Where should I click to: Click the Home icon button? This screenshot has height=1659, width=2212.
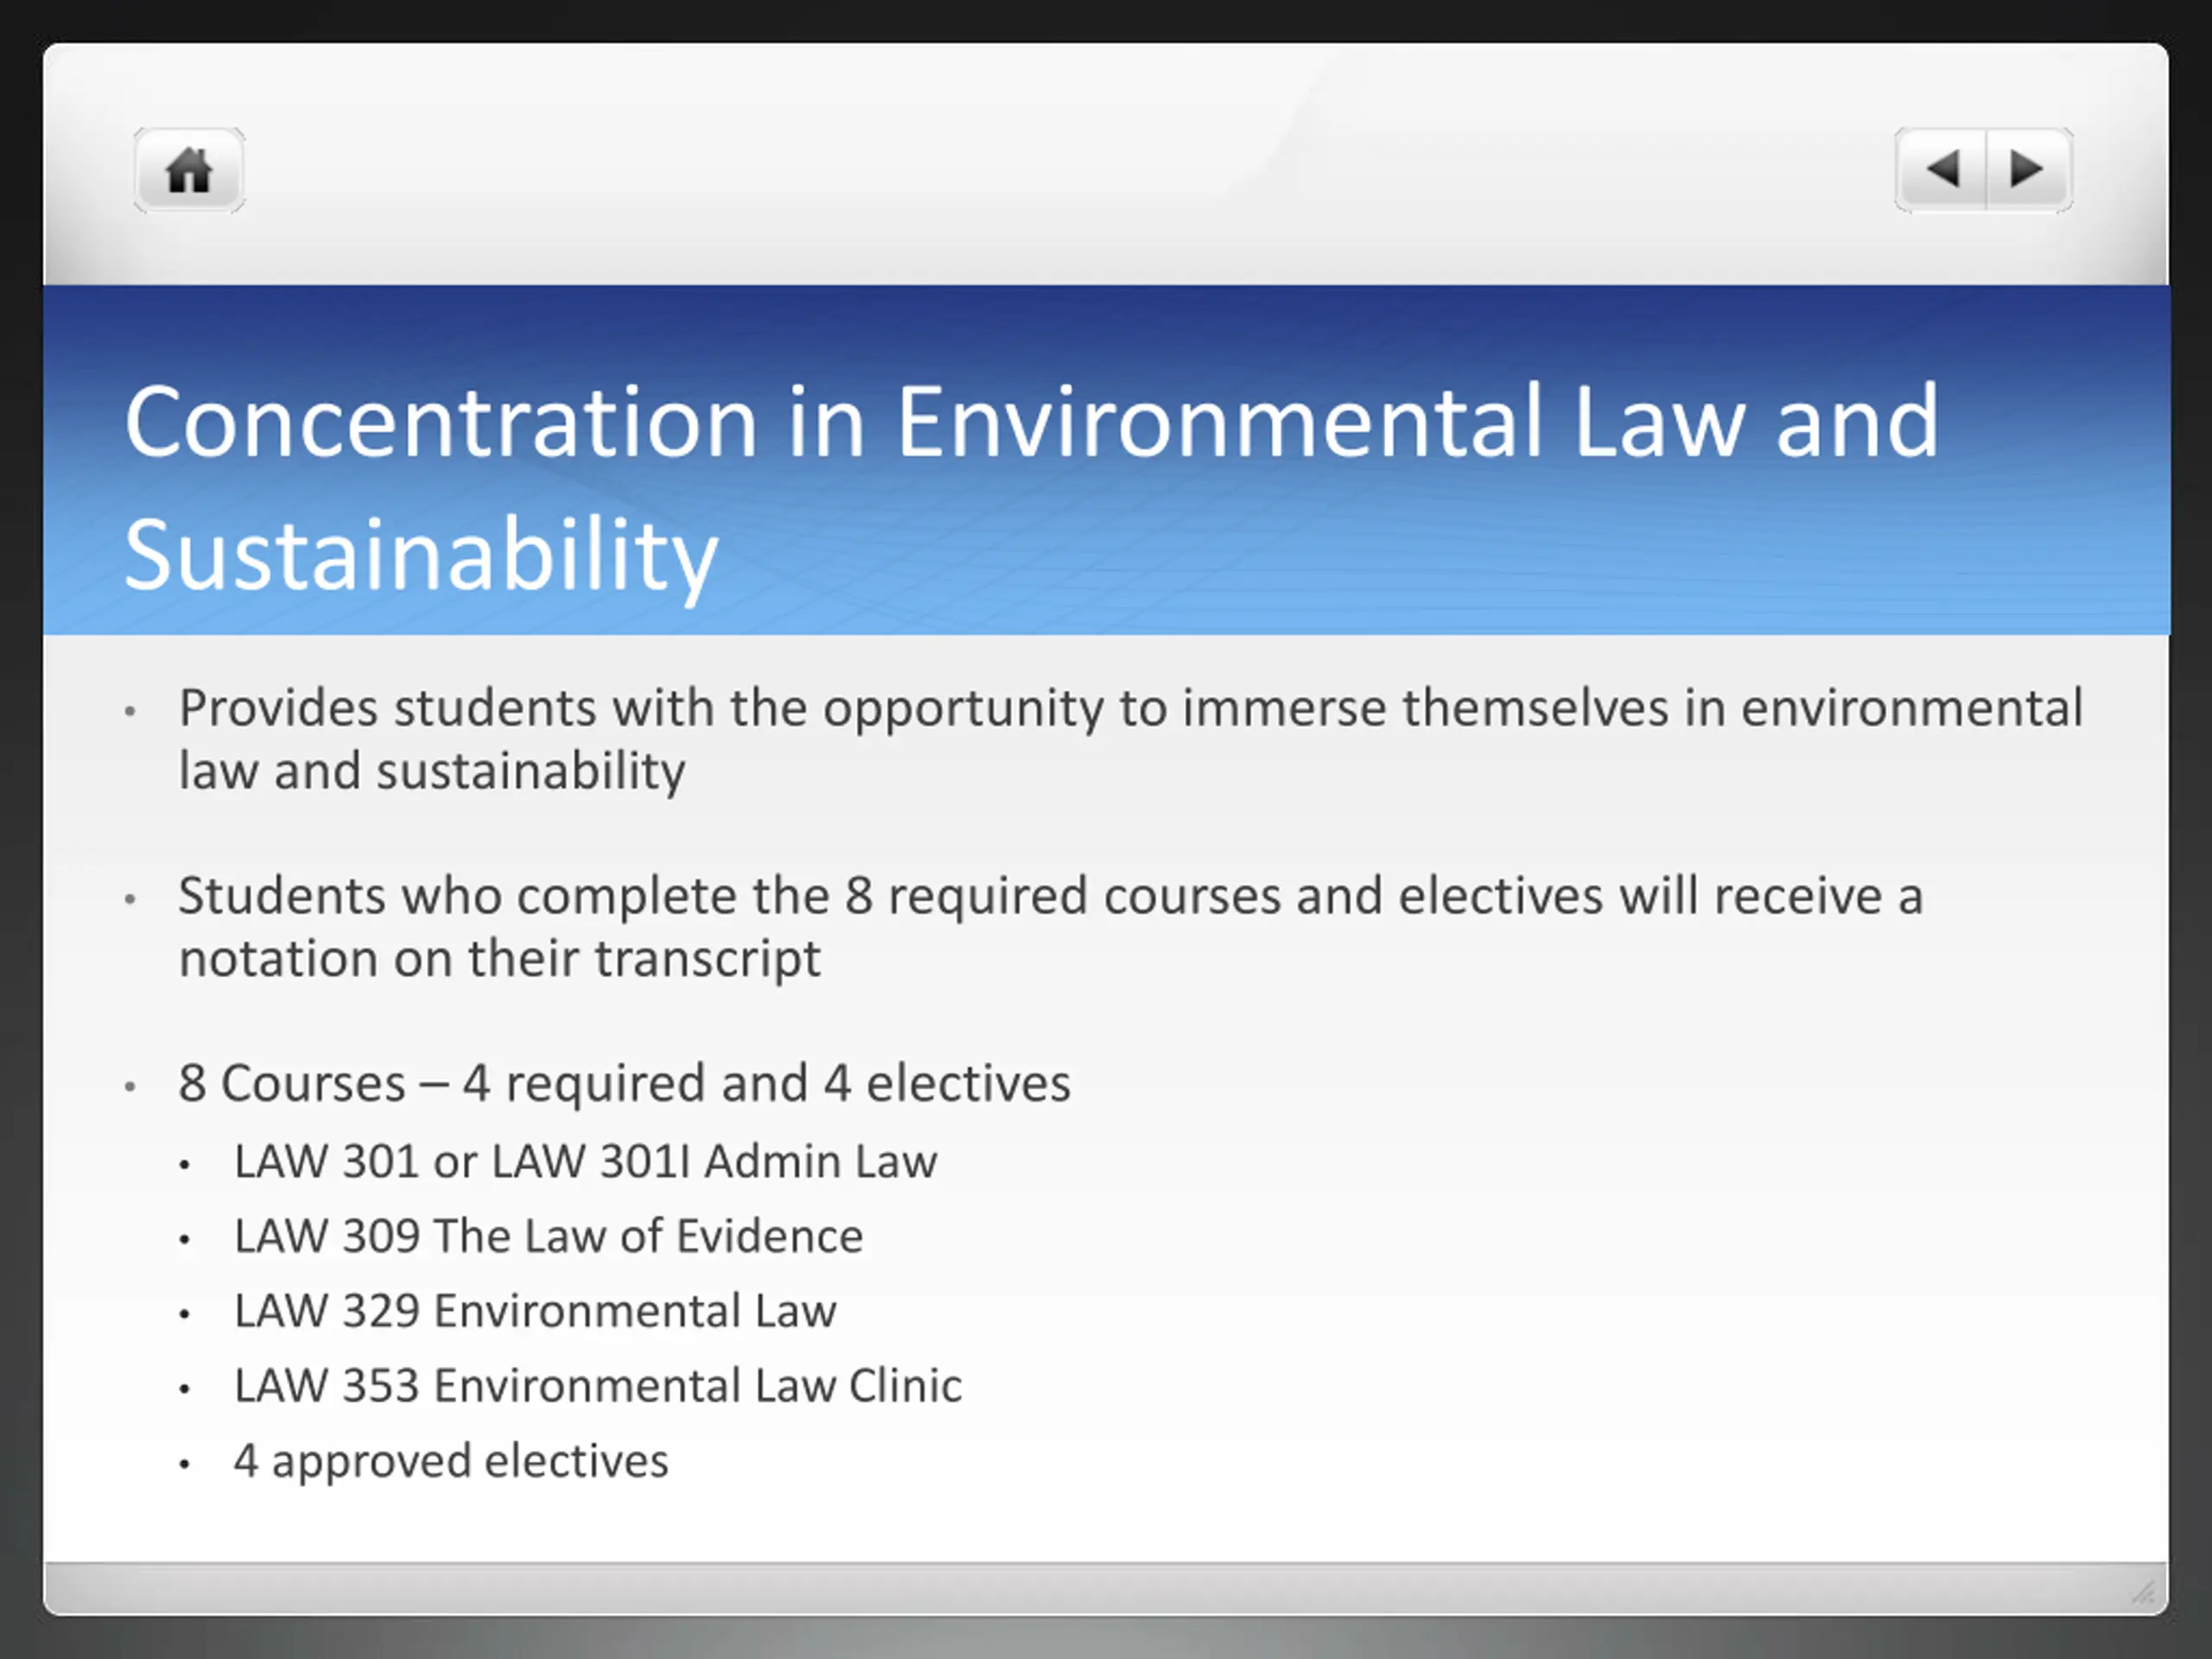pyautogui.click(x=189, y=170)
